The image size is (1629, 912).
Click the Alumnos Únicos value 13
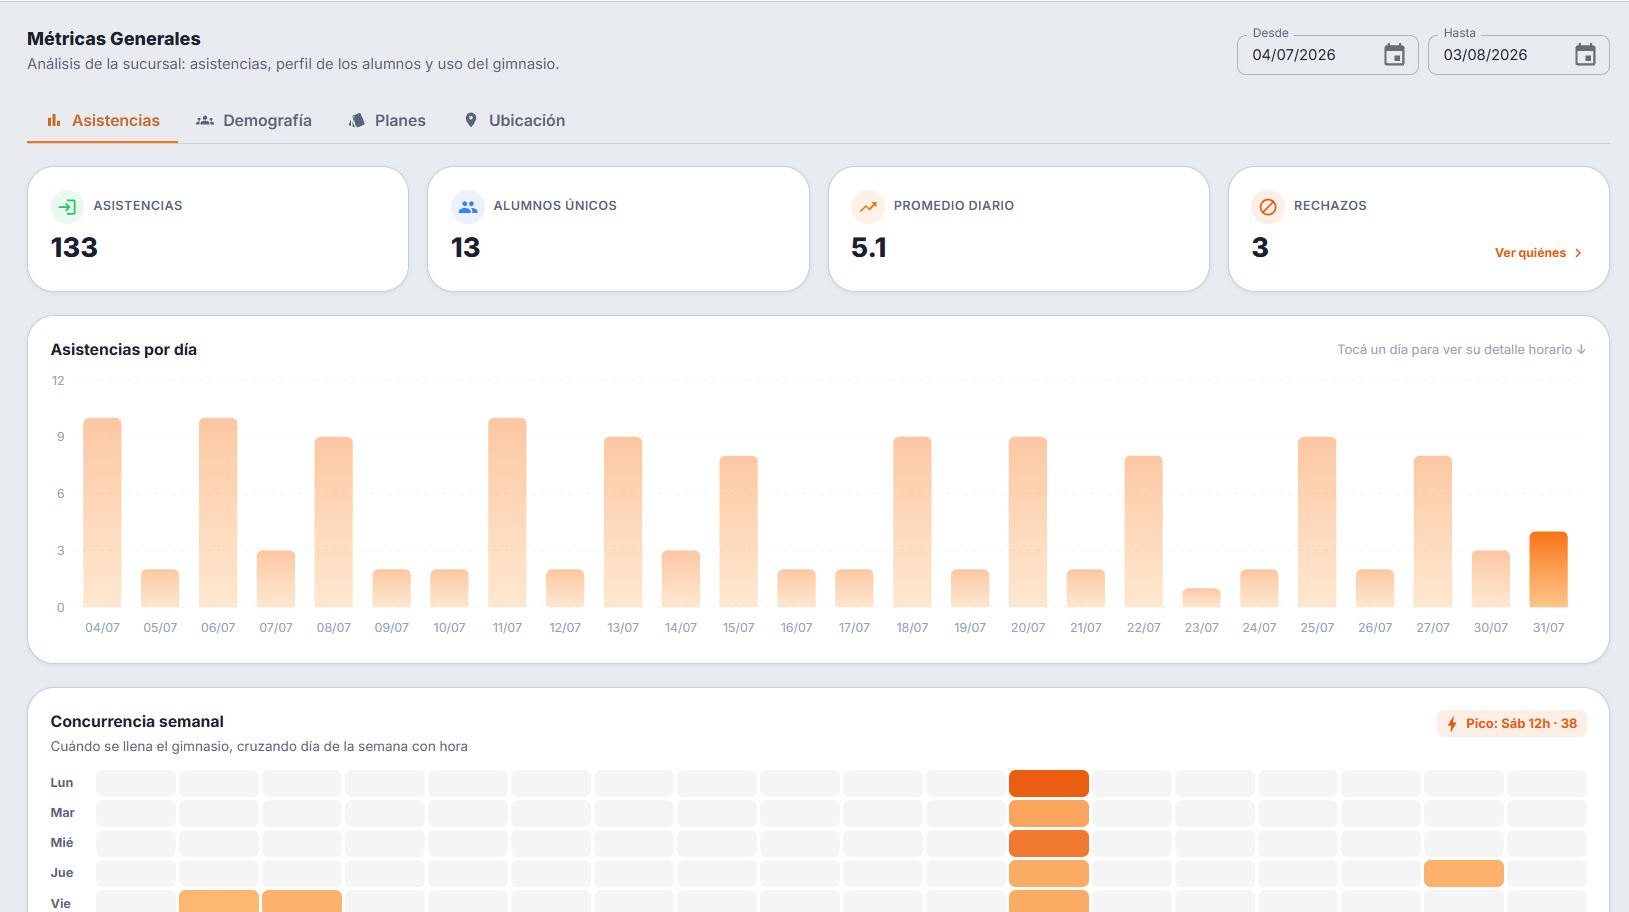pyautogui.click(x=465, y=248)
